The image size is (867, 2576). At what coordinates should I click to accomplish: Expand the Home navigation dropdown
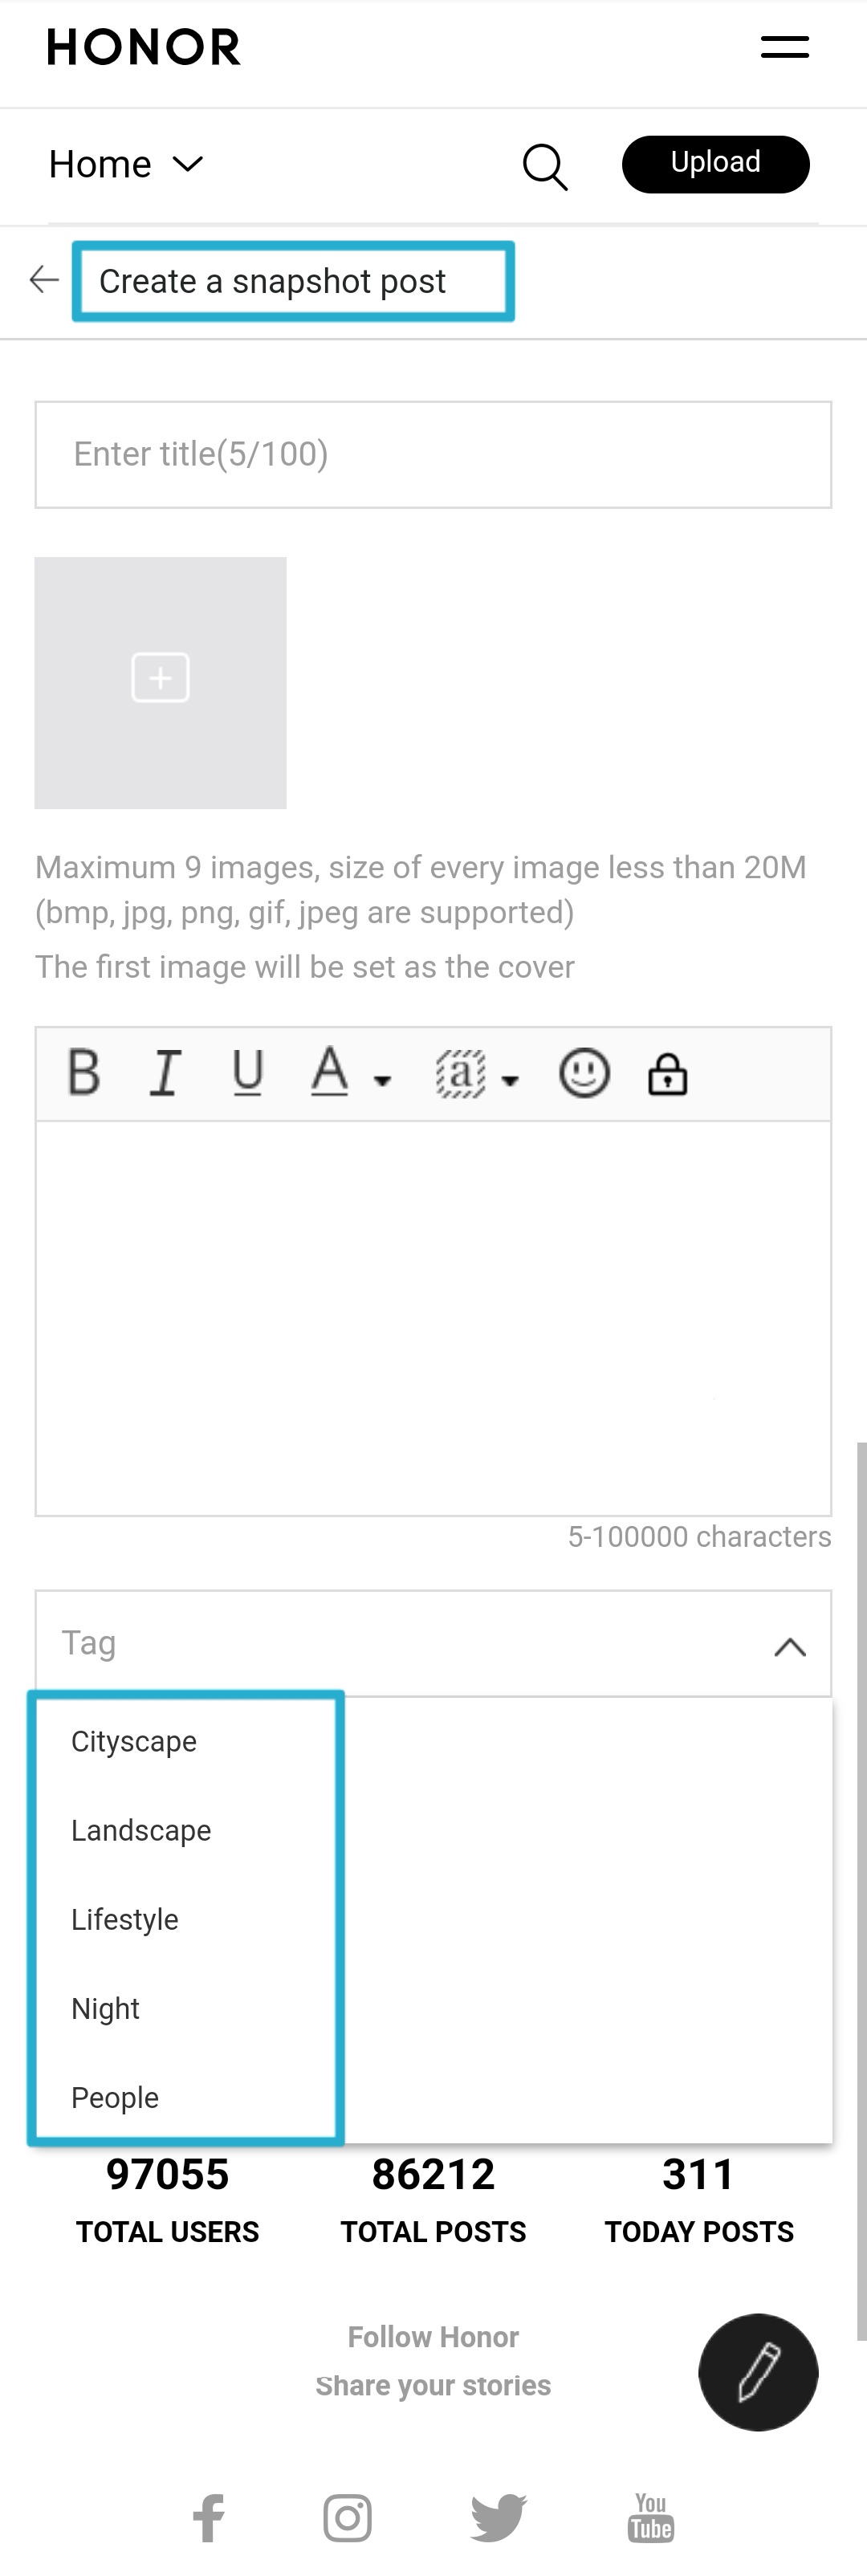[126, 164]
